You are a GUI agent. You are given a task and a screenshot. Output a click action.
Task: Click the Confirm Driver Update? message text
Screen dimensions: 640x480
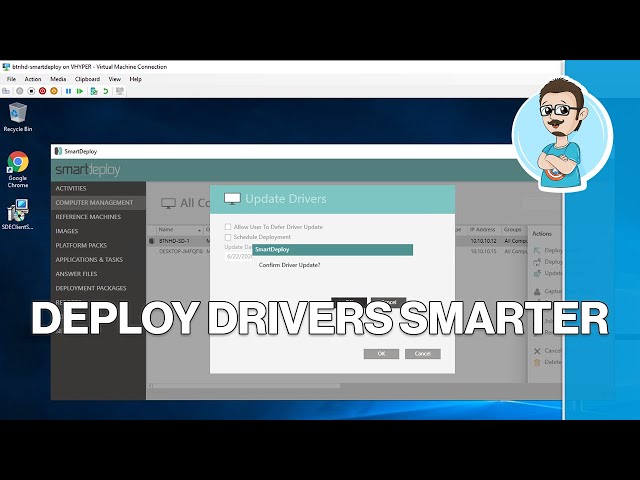[289, 265]
